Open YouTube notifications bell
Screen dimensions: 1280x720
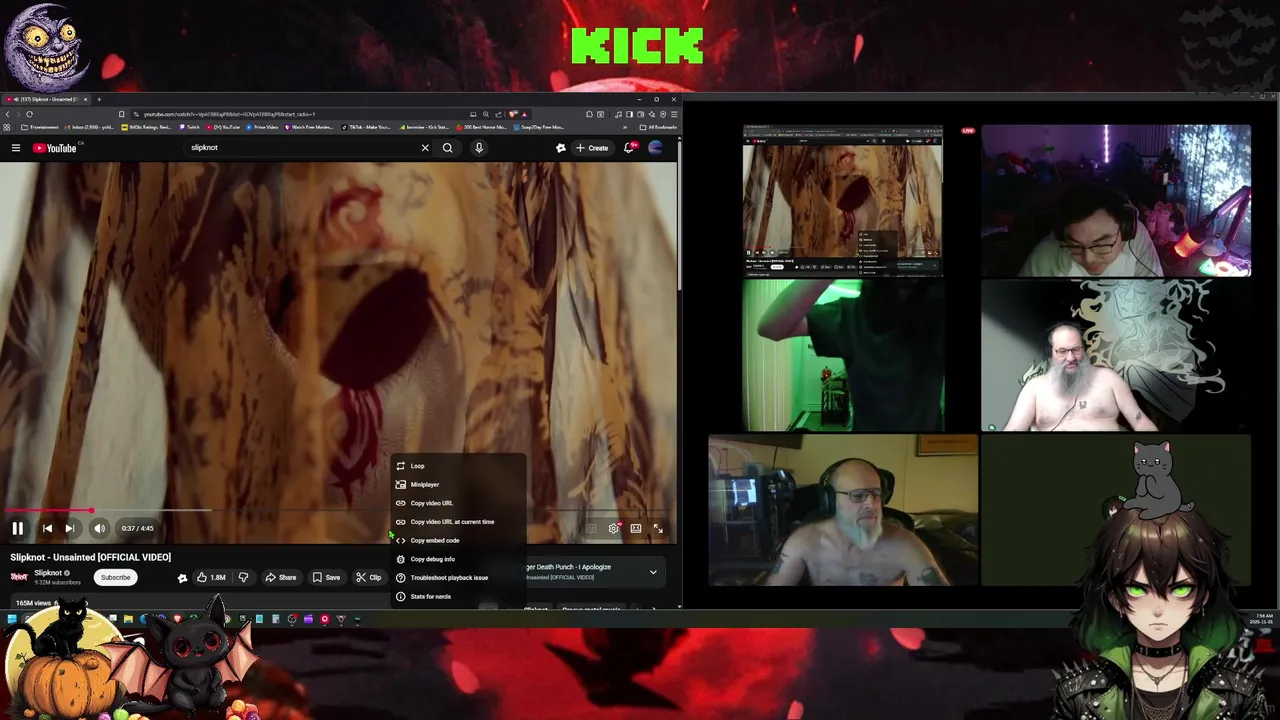[629, 148]
